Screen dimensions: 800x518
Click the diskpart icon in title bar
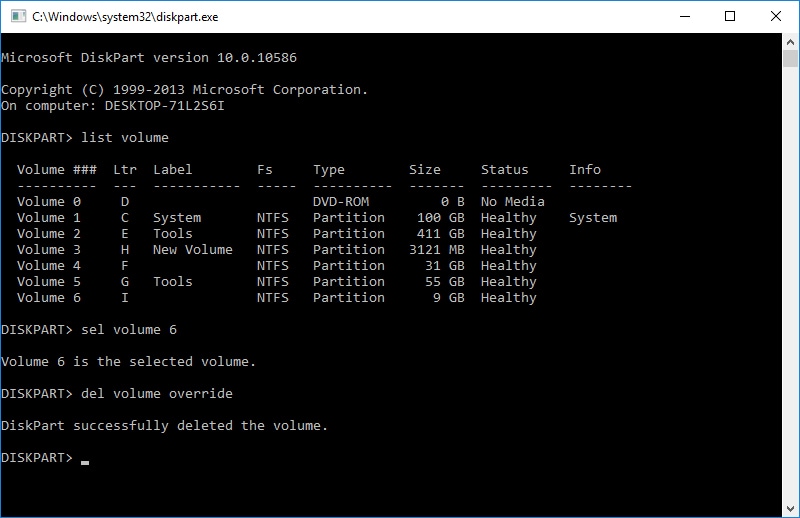click(15, 16)
